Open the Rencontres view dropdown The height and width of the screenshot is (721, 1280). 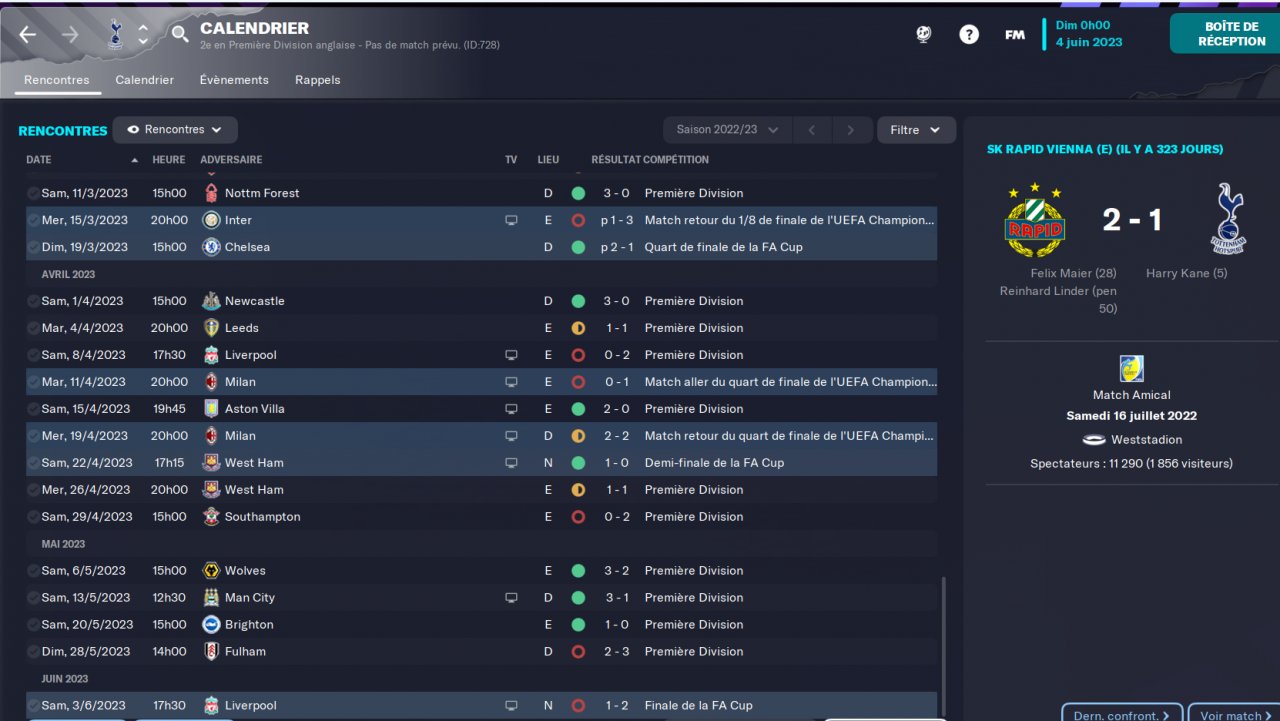coord(175,130)
